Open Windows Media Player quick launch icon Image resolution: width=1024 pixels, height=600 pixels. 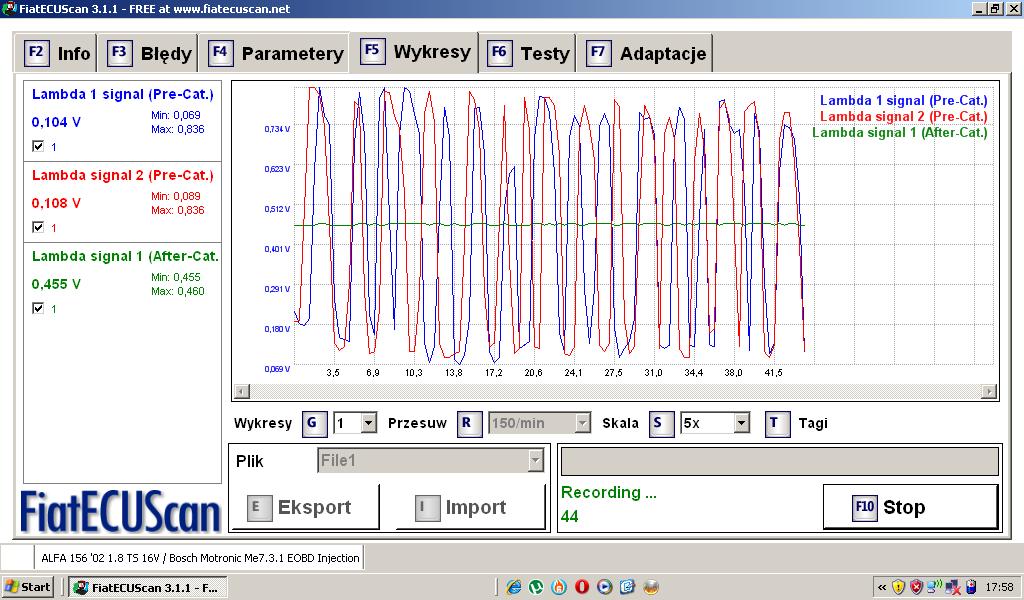pos(604,587)
